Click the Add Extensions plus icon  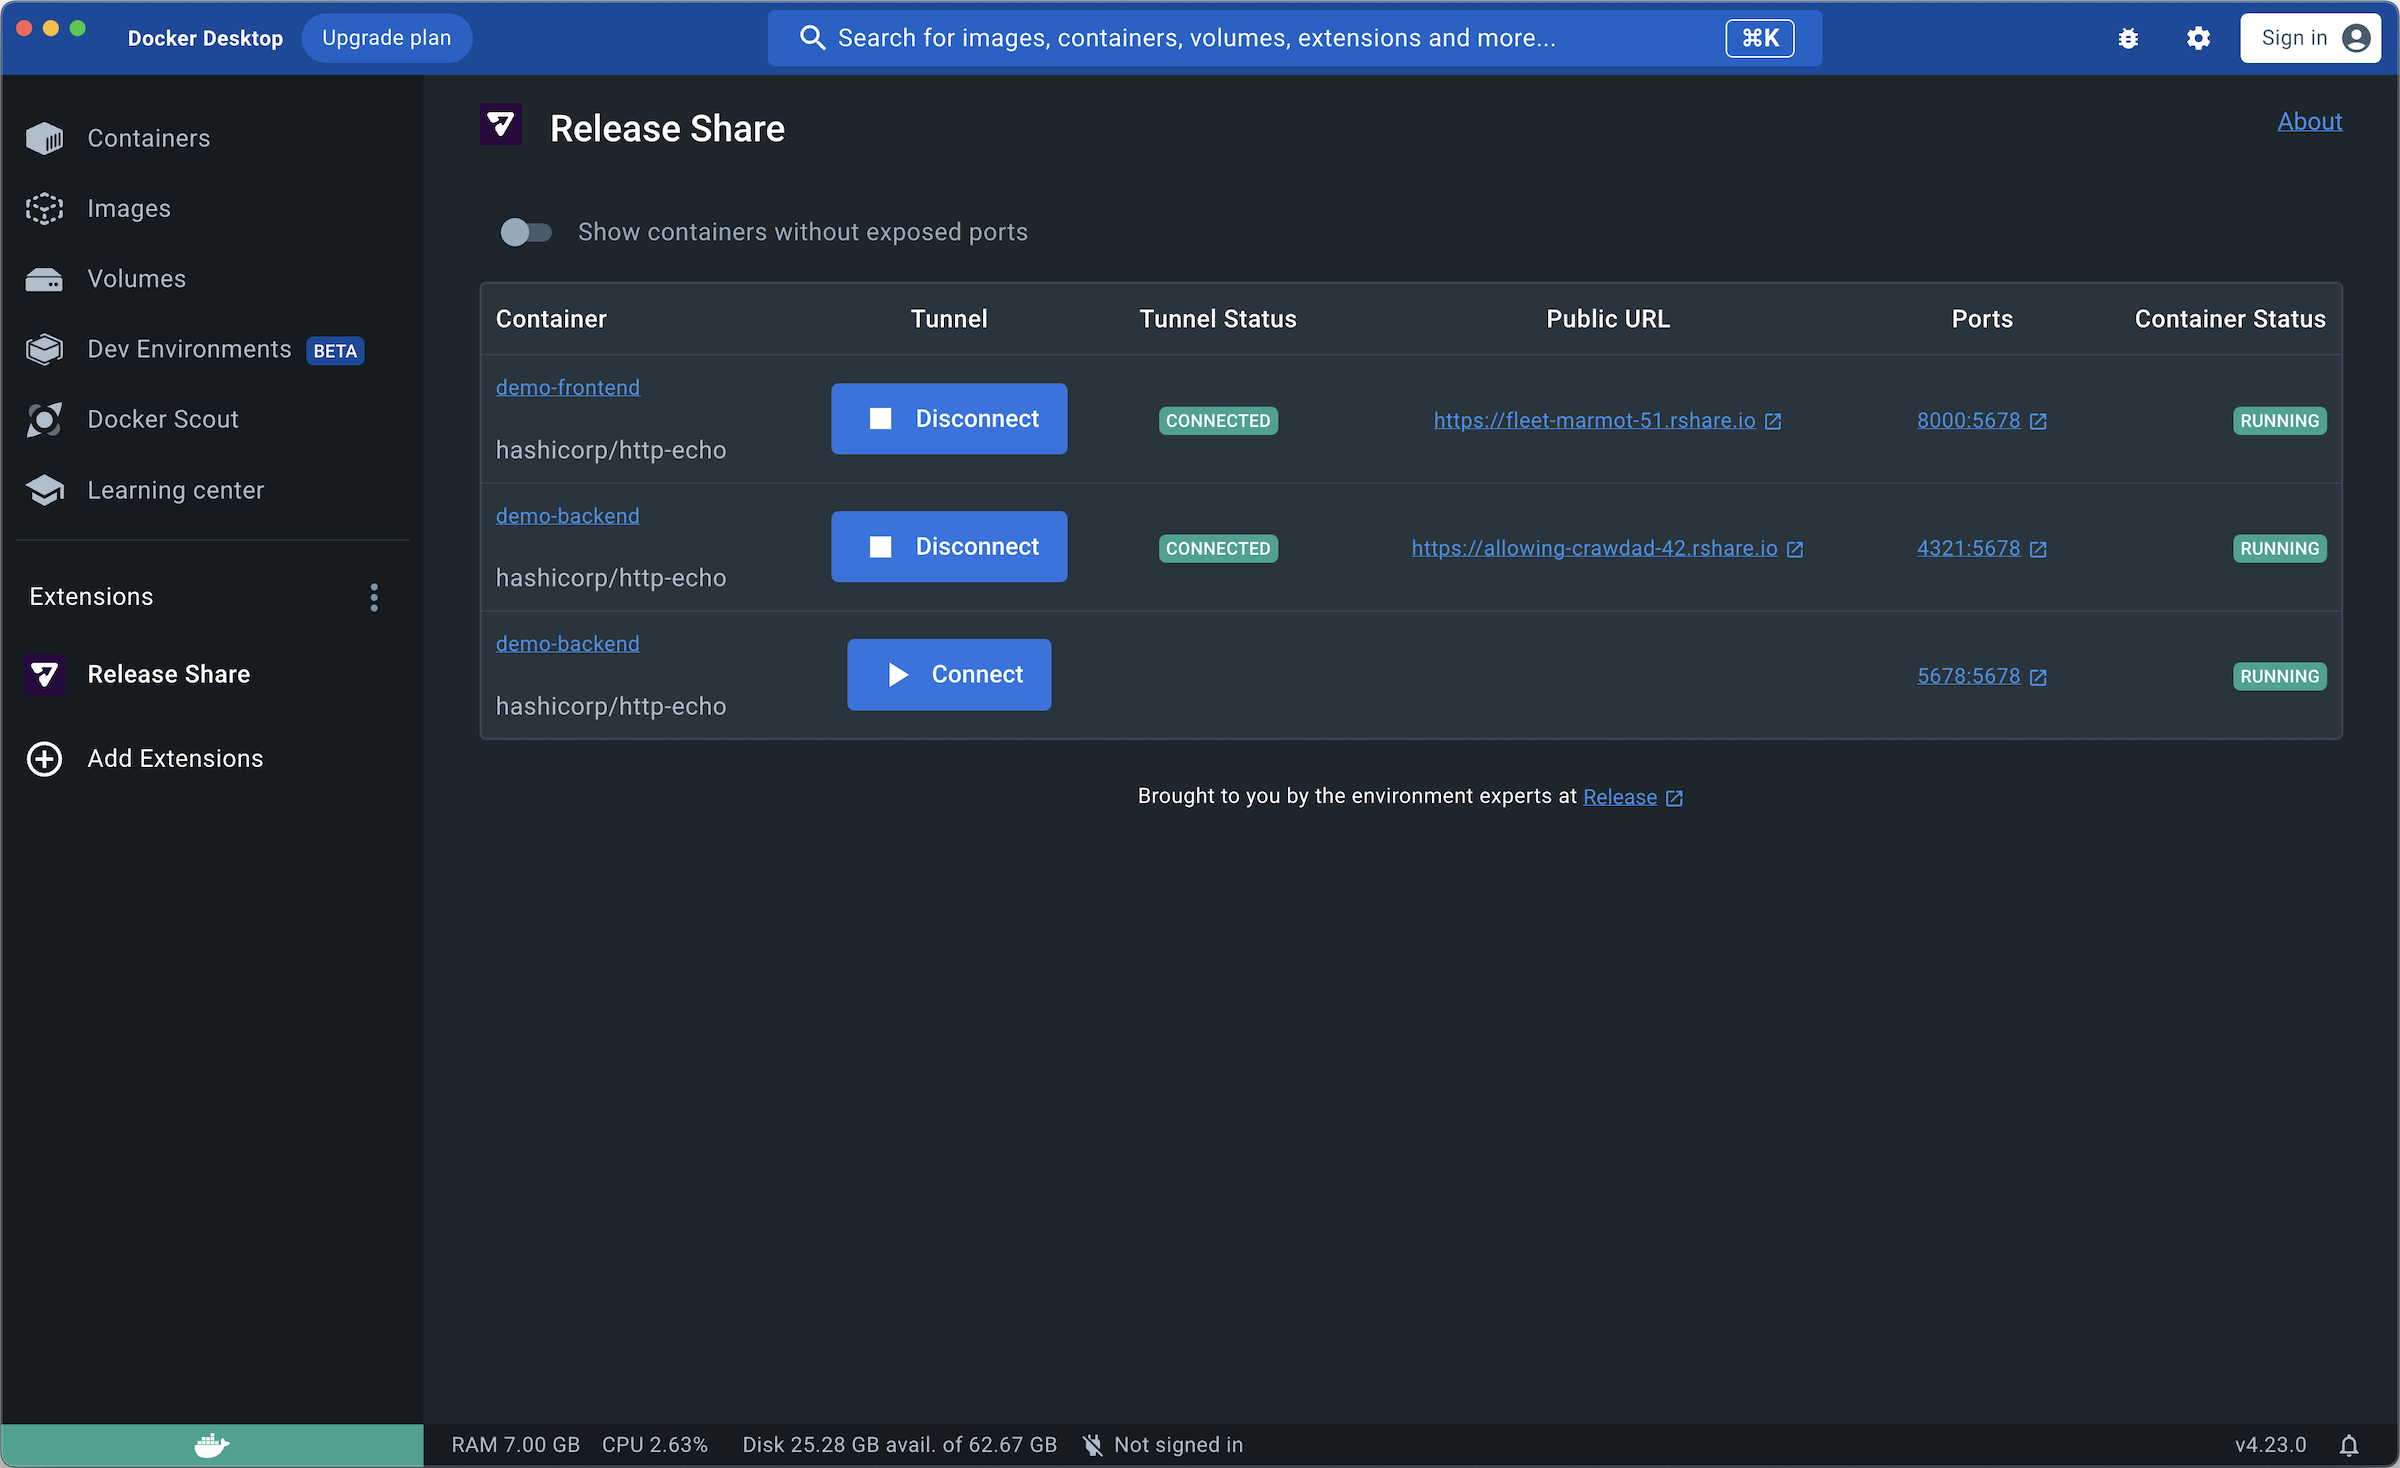44,759
